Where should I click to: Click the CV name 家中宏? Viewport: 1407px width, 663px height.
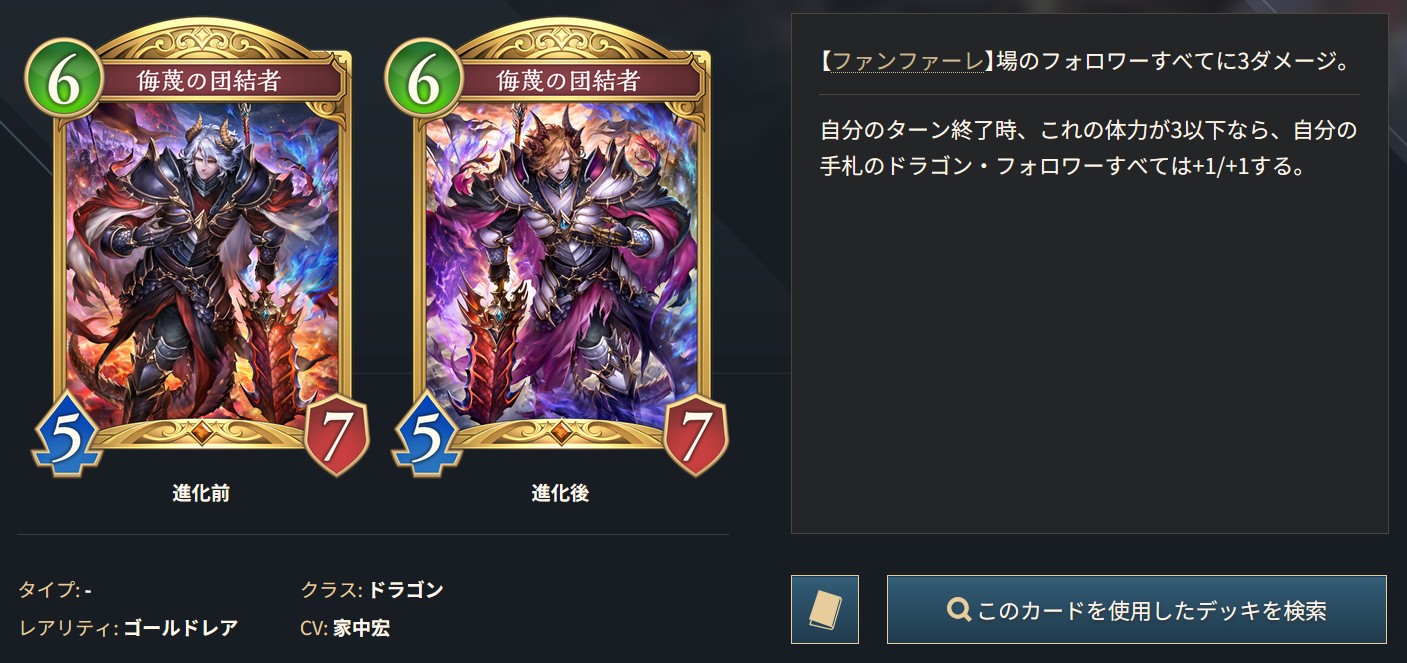click(361, 628)
